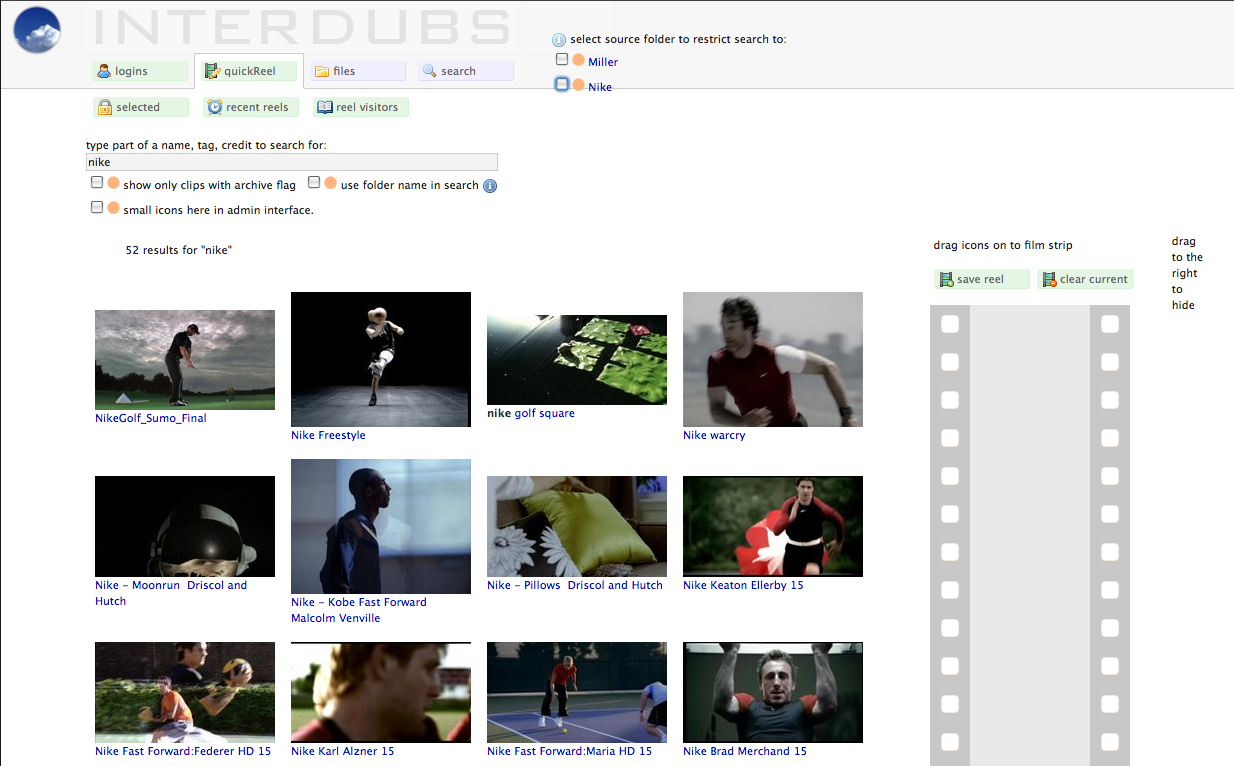
Task: Open the NikeGolf_Sumo_Final clip link
Action: click(151, 418)
